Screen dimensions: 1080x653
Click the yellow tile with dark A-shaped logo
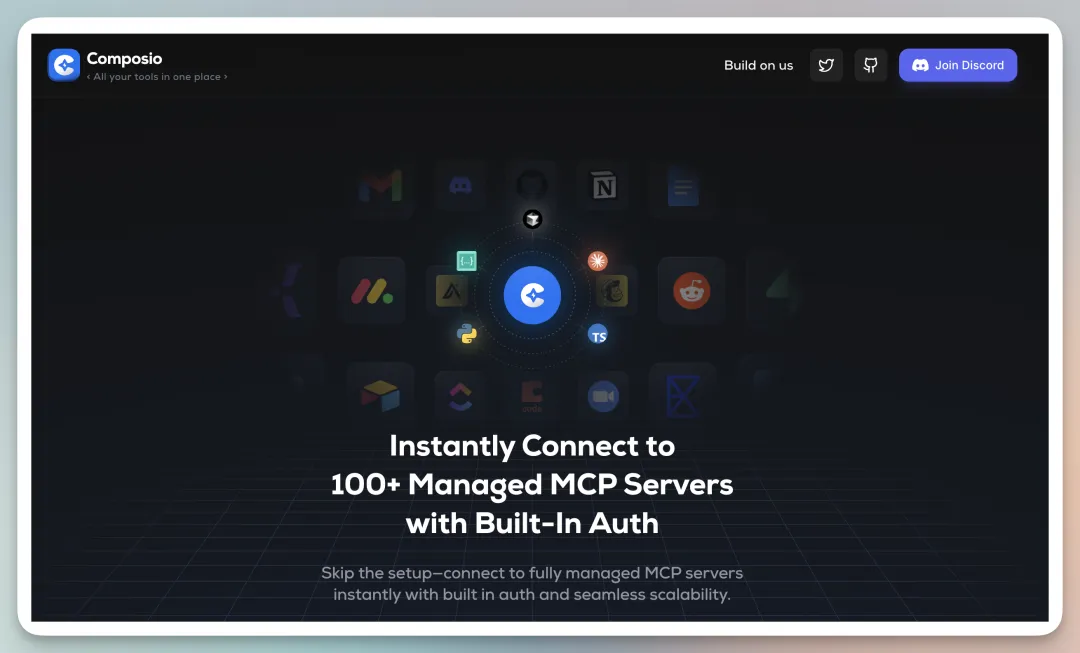(x=452, y=291)
